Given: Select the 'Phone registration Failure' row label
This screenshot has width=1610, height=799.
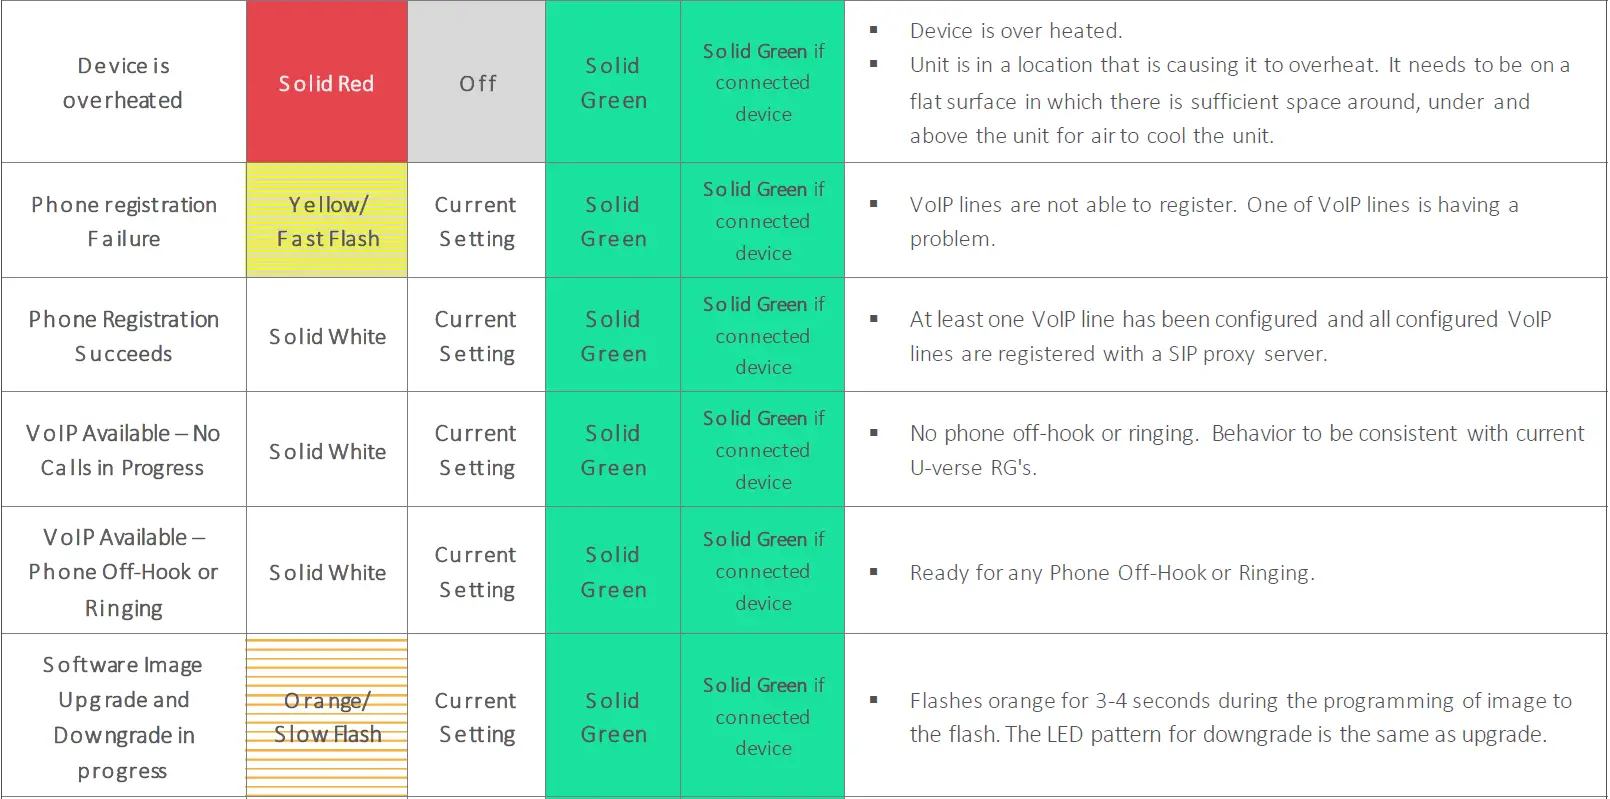Looking at the screenshot, I should (x=123, y=221).
